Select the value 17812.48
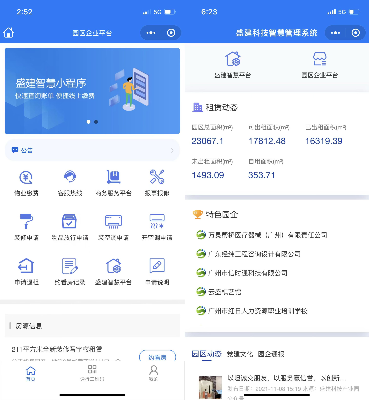This screenshot has width=369, height=400. coord(267,141)
